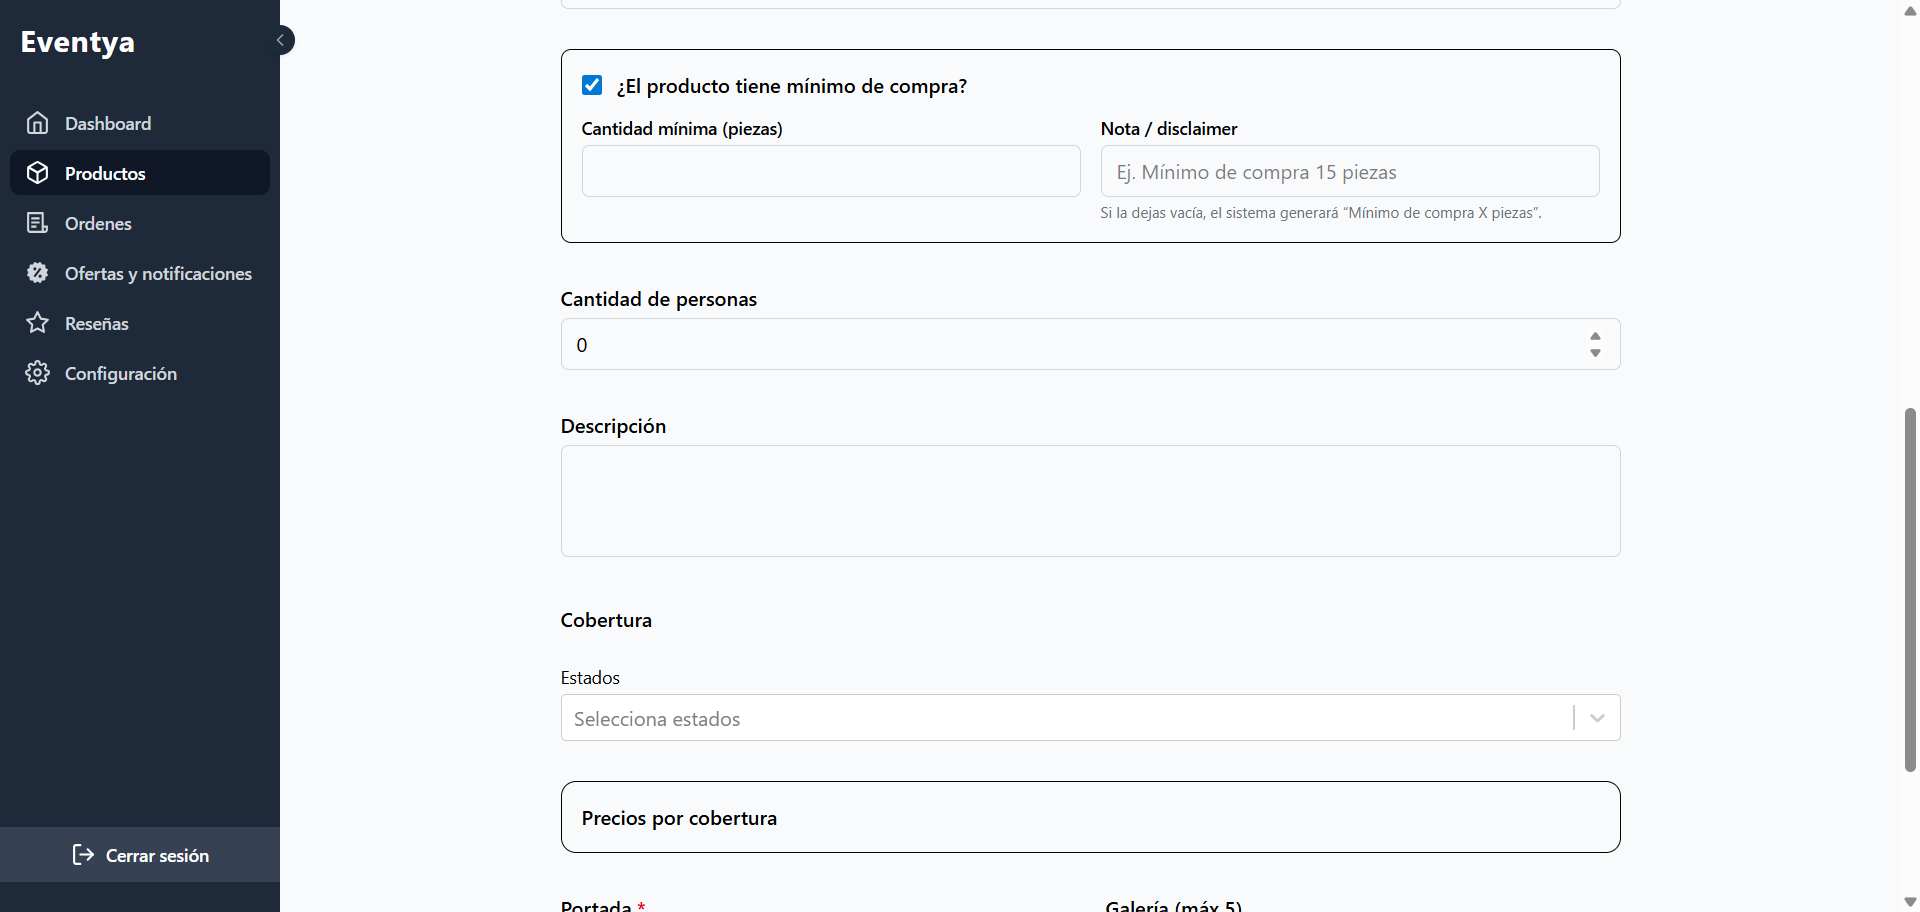The height and width of the screenshot is (912, 1920).
Task: Open Ordenes via its document icon
Action: [37, 222]
